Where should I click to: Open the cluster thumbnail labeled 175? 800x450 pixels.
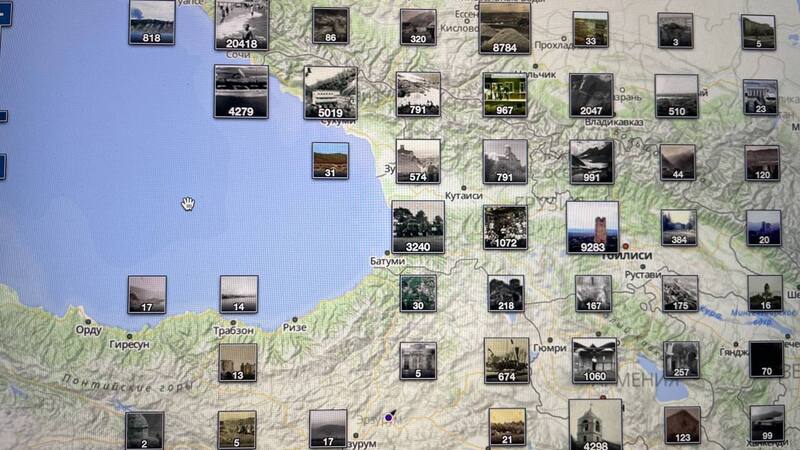(x=680, y=293)
